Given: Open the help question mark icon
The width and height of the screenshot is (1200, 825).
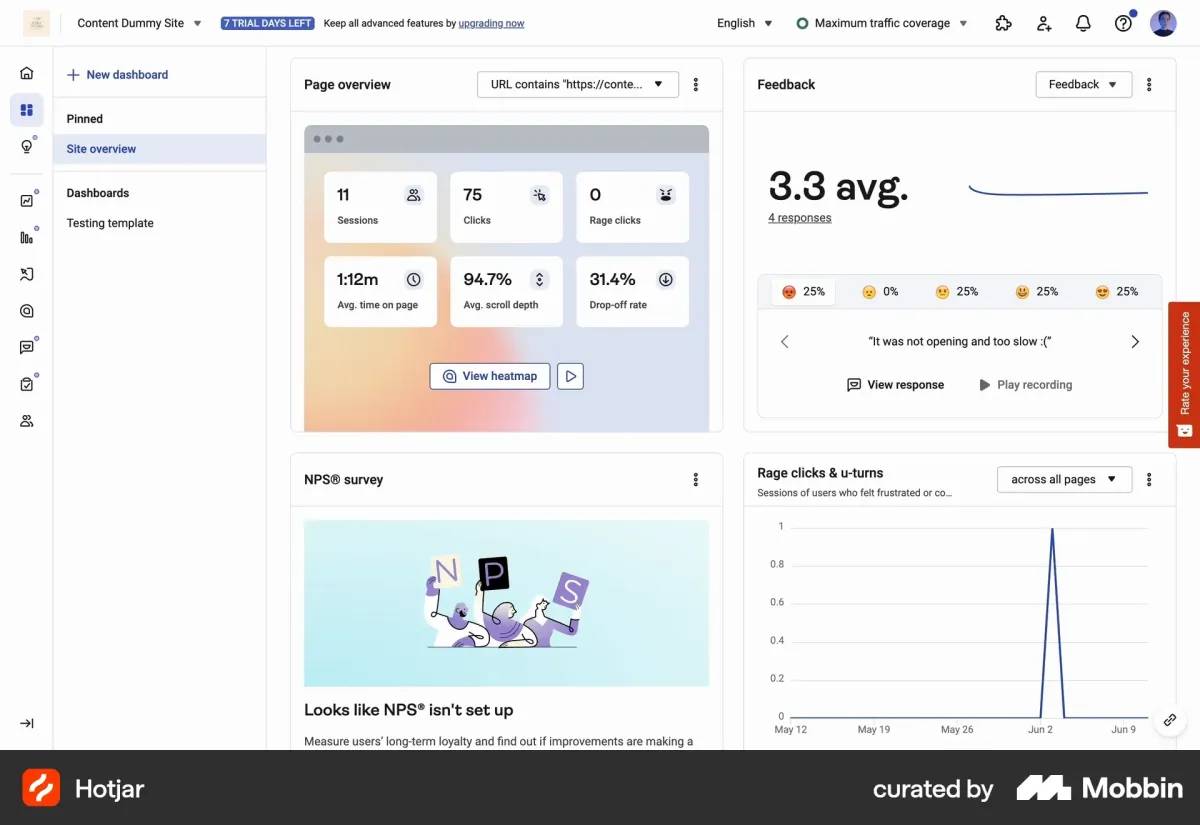Looking at the screenshot, I should 1123,23.
